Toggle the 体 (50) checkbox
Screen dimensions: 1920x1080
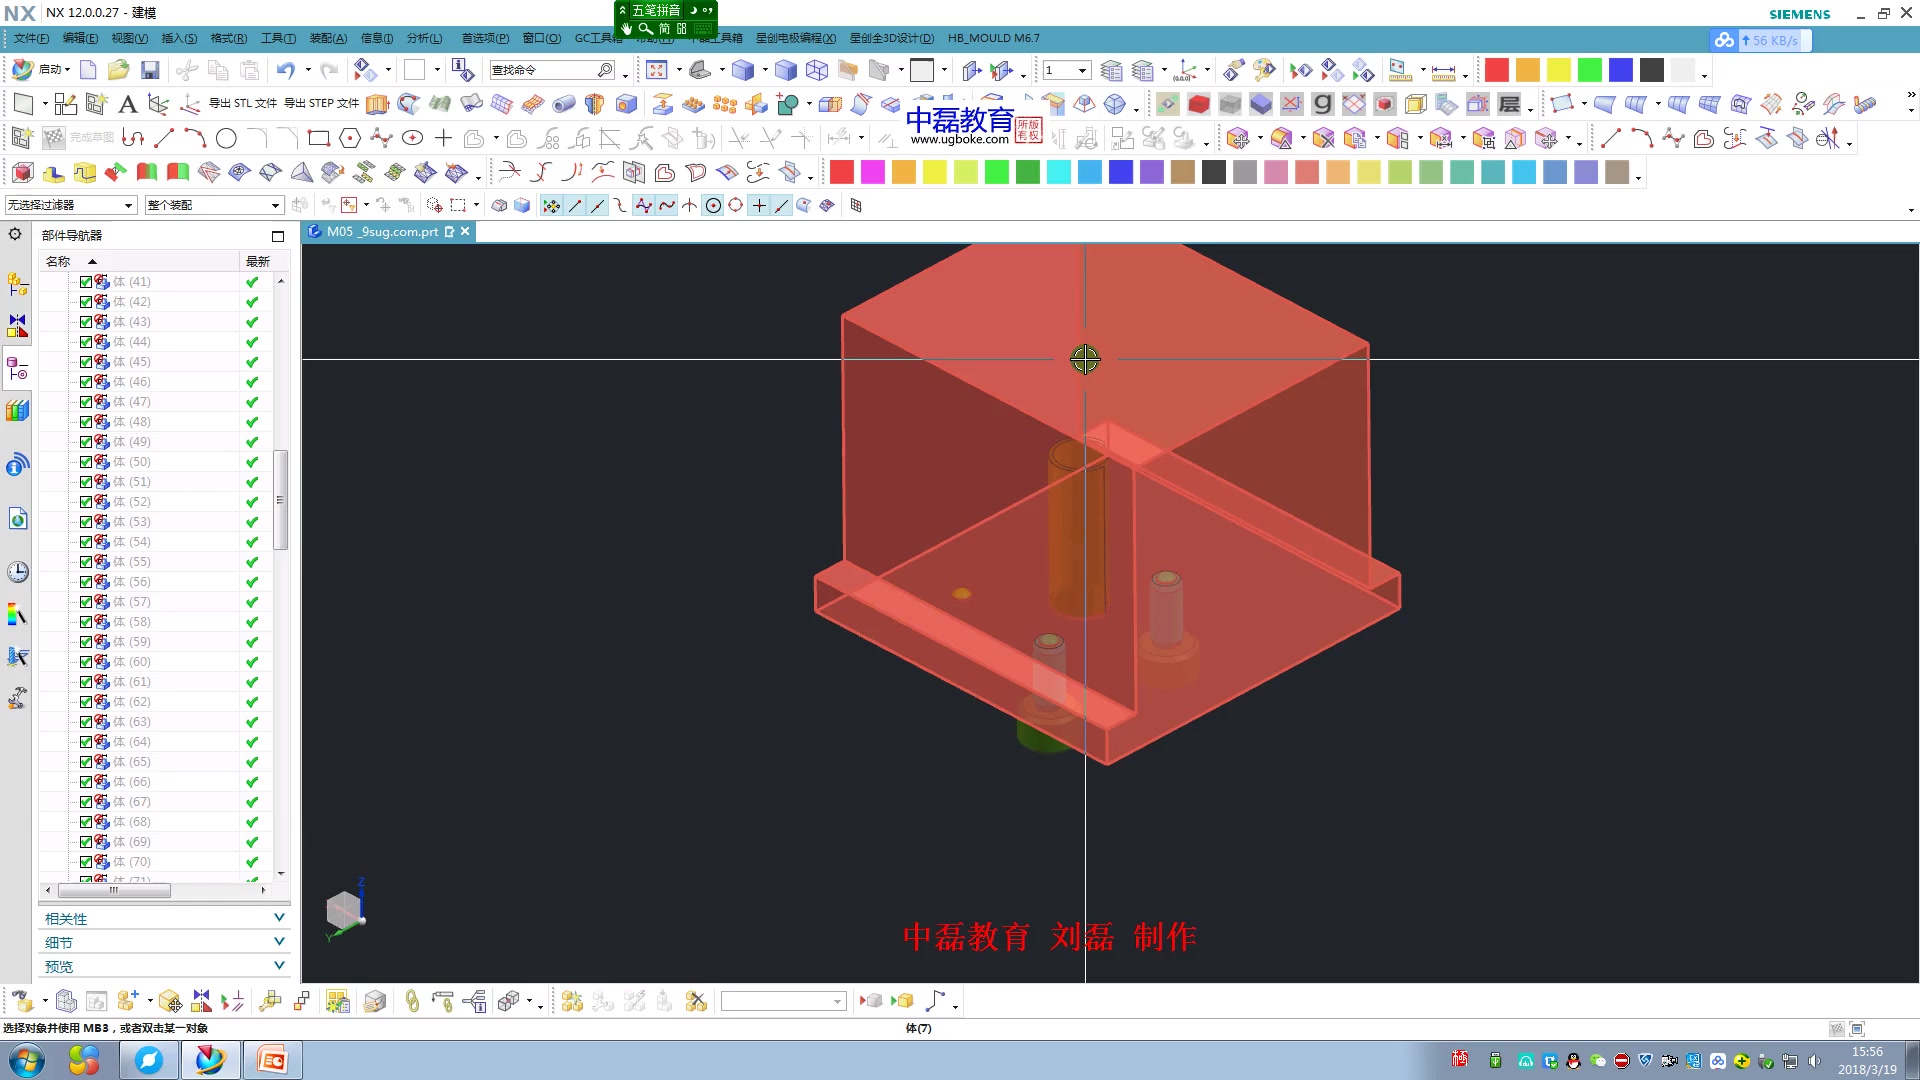click(x=86, y=462)
